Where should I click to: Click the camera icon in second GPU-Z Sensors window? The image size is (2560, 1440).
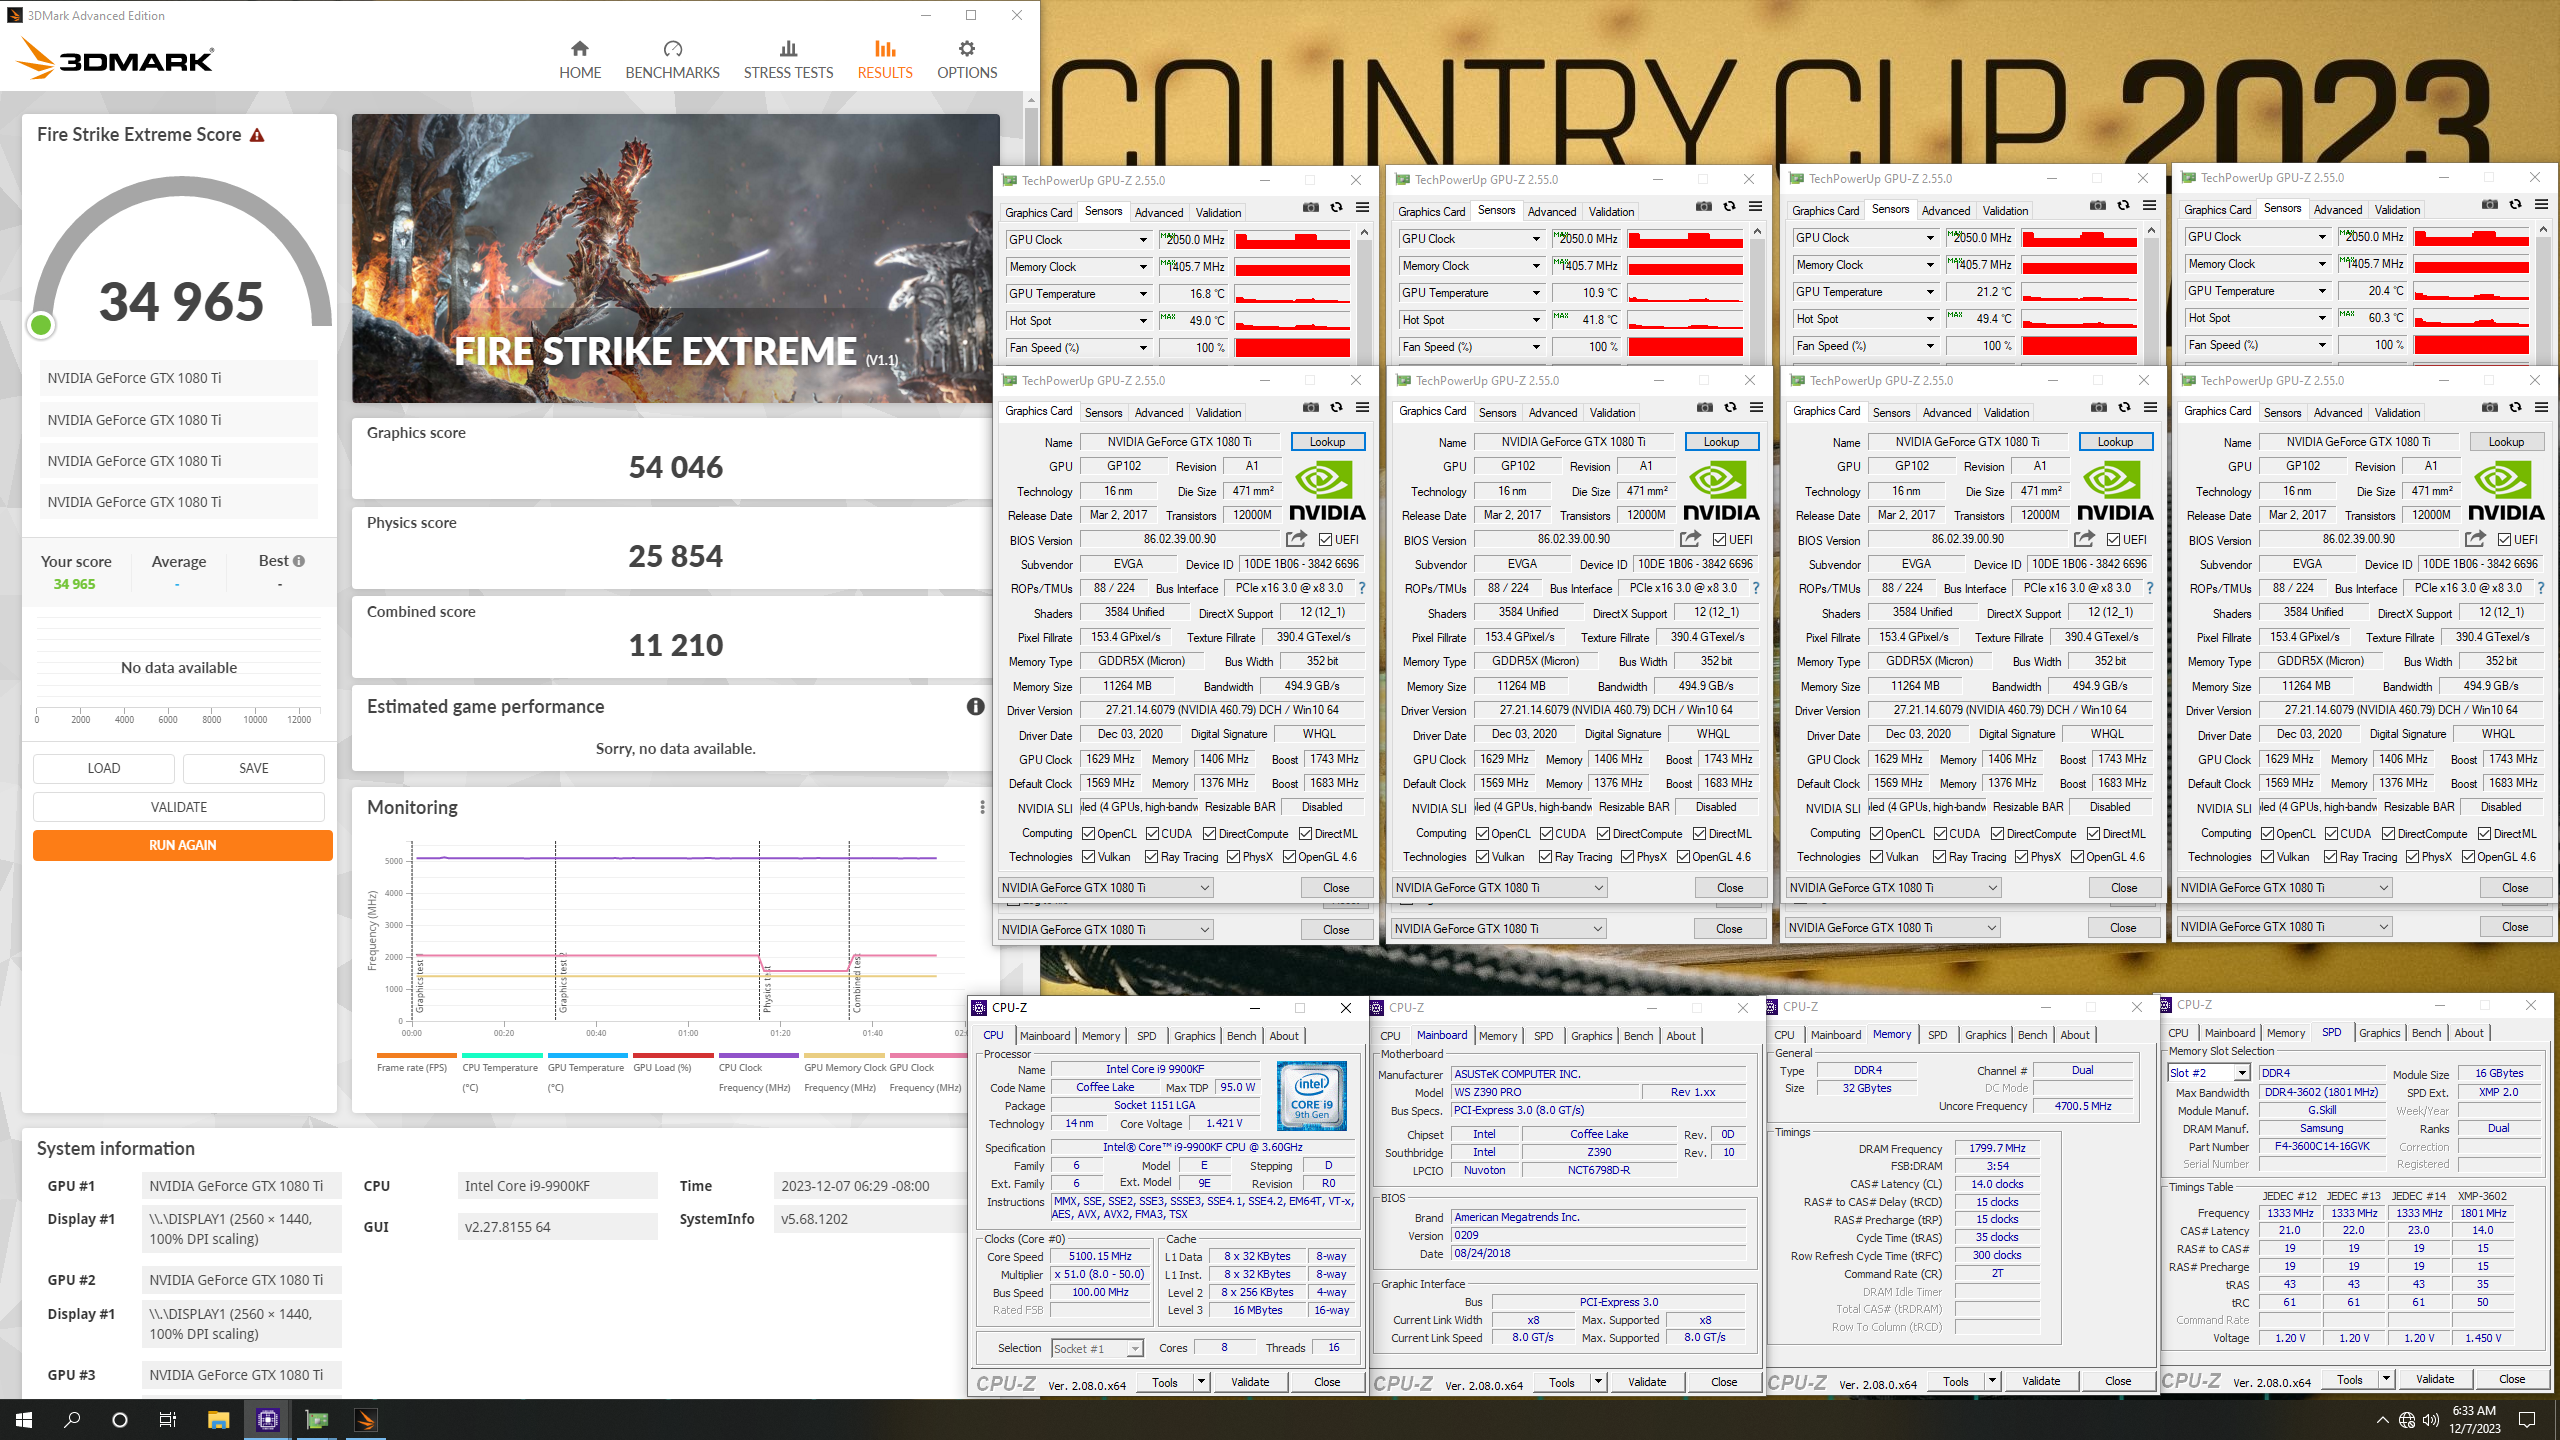1703,207
